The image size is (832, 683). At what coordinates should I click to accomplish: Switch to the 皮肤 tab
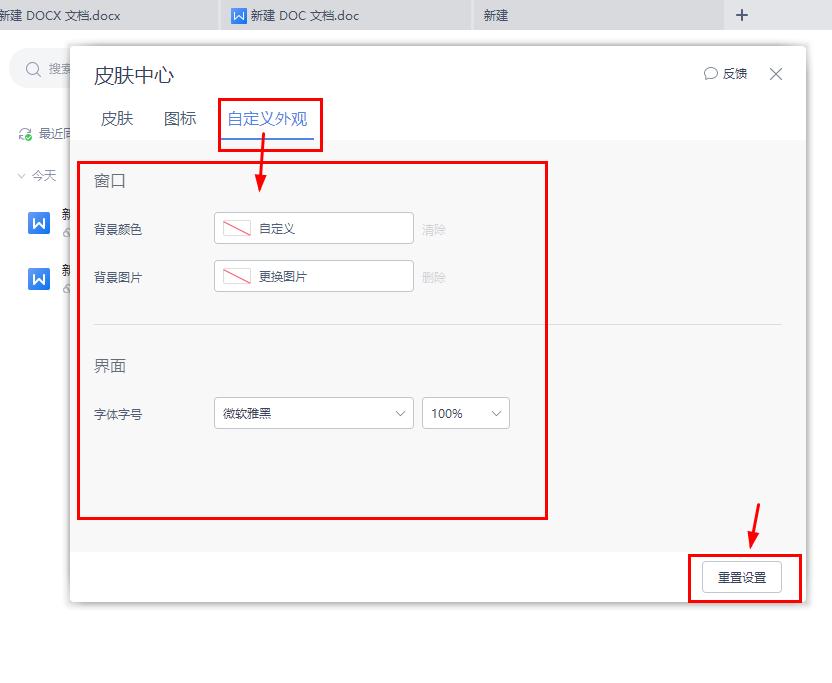point(115,118)
